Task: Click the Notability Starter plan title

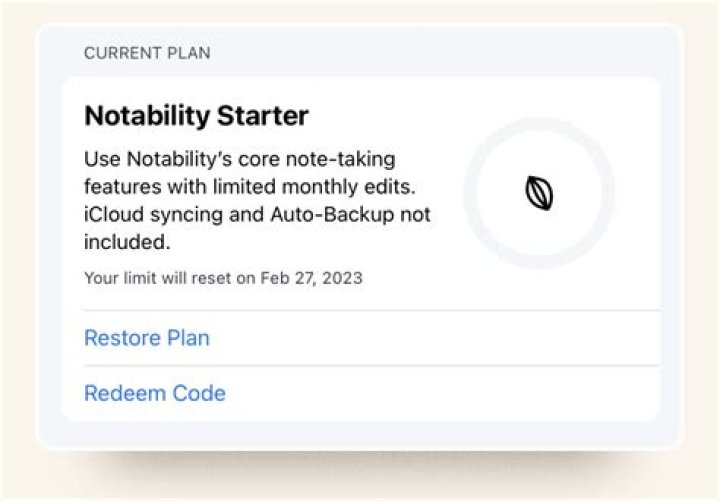Action: [x=196, y=116]
